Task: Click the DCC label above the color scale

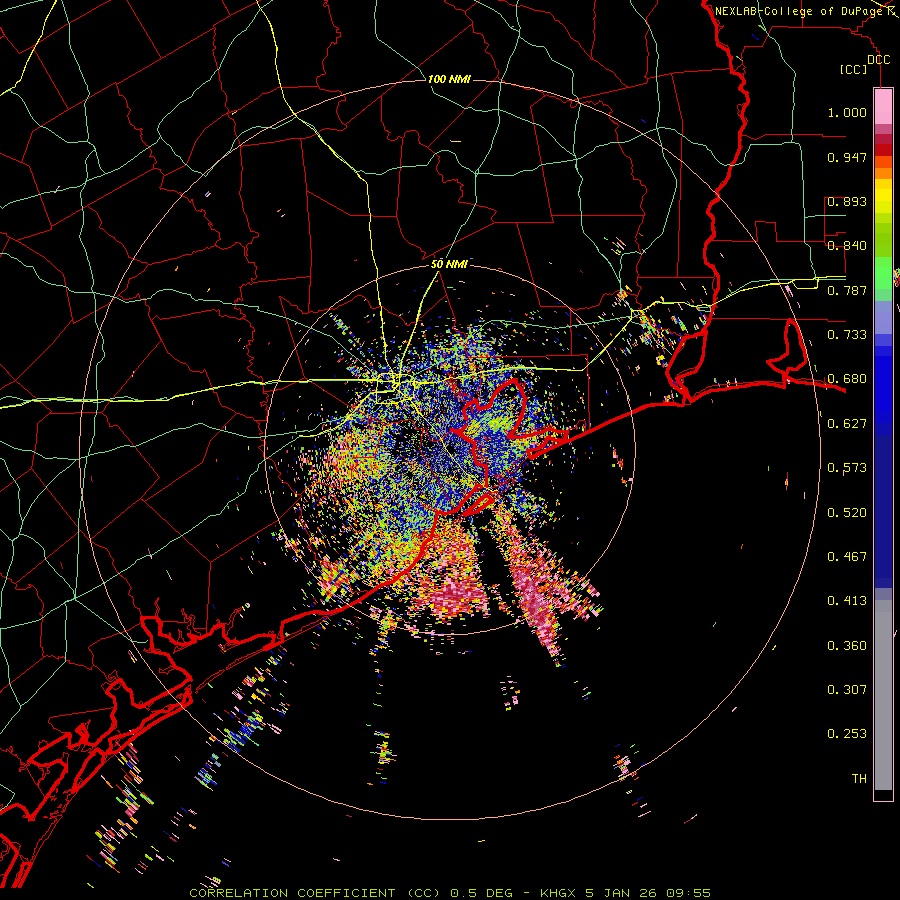Action: pyautogui.click(x=878, y=60)
